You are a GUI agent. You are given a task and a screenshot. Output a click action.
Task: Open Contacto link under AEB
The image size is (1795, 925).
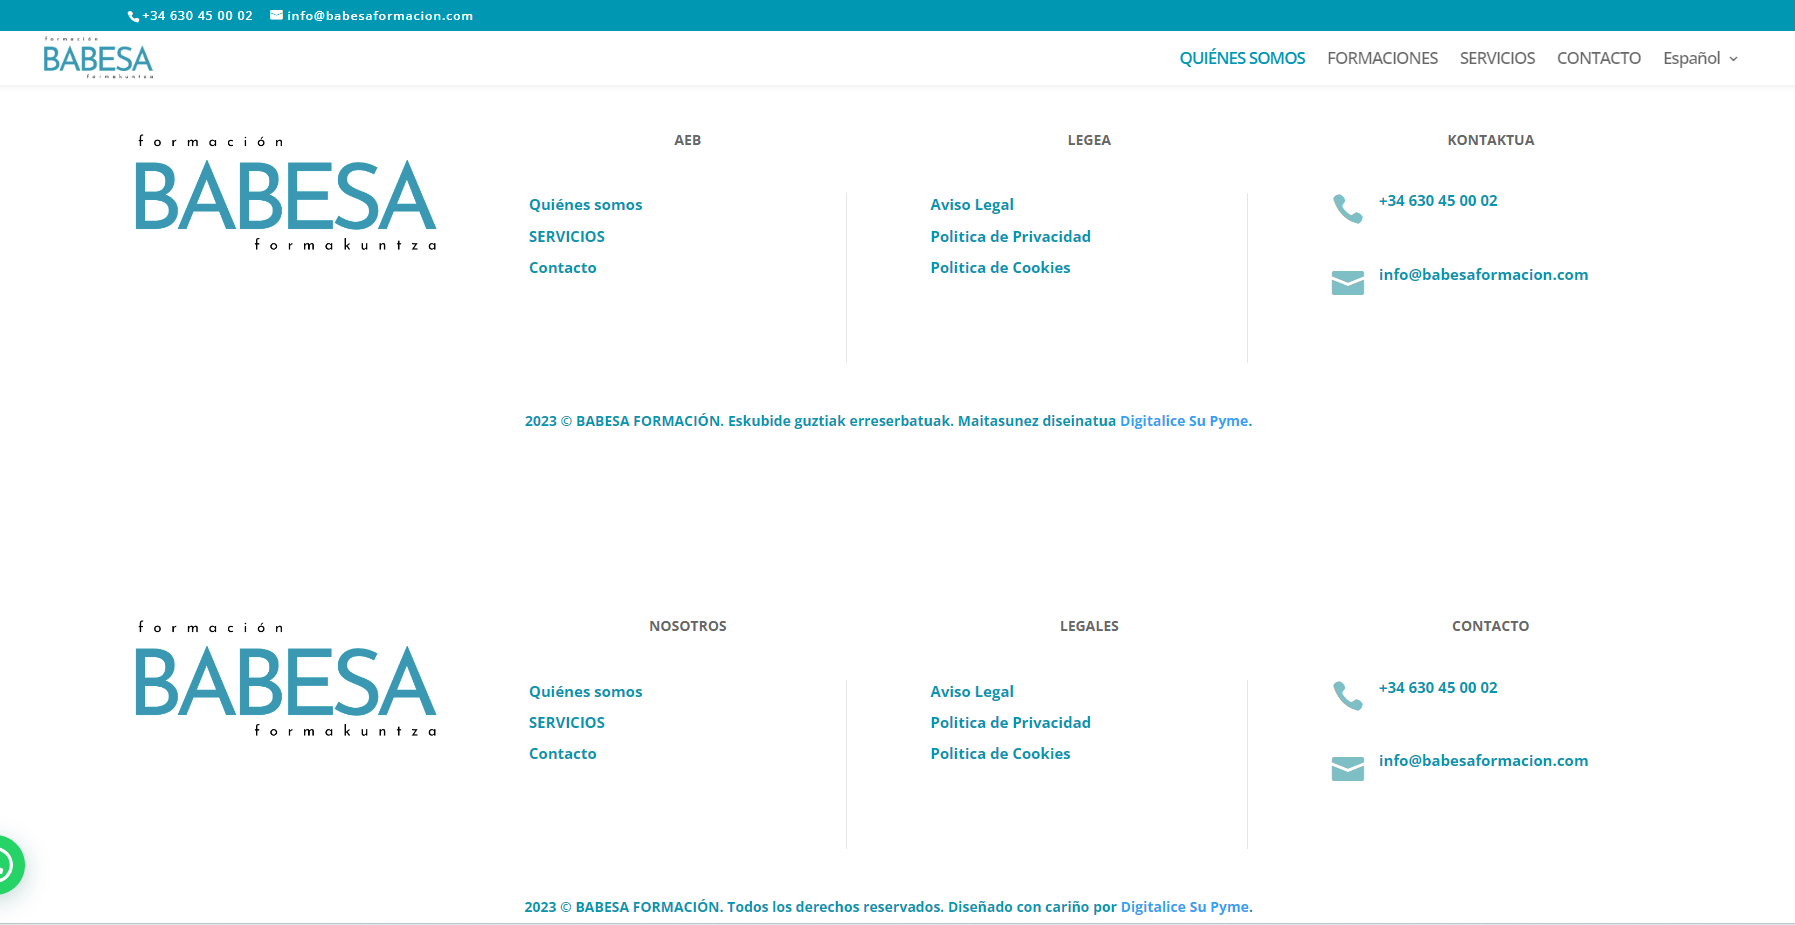pyautogui.click(x=562, y=268)
